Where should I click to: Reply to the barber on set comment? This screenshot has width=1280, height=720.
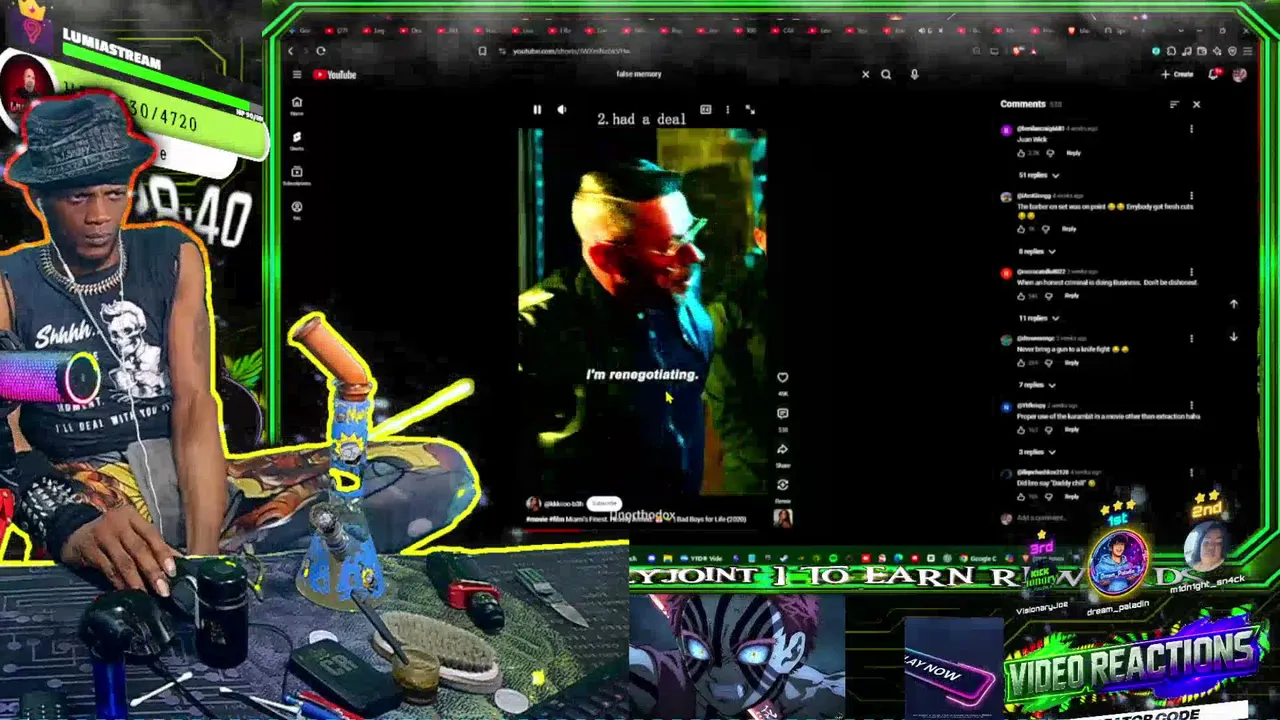1069,229
